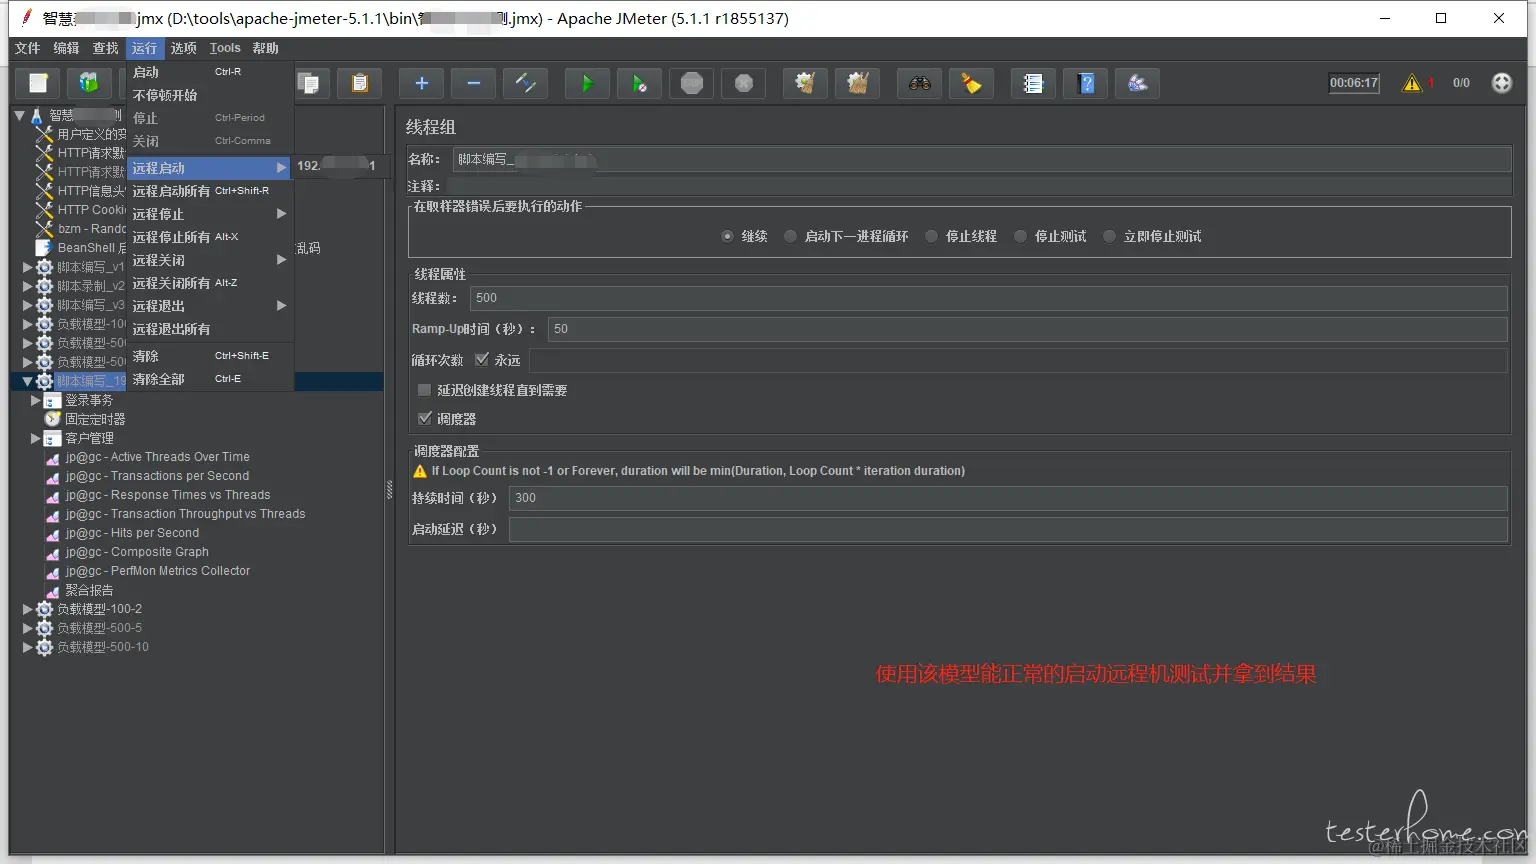Click the Reset Search brush icon
Viewport: 1536px width, 864px height.
point(971,83)
